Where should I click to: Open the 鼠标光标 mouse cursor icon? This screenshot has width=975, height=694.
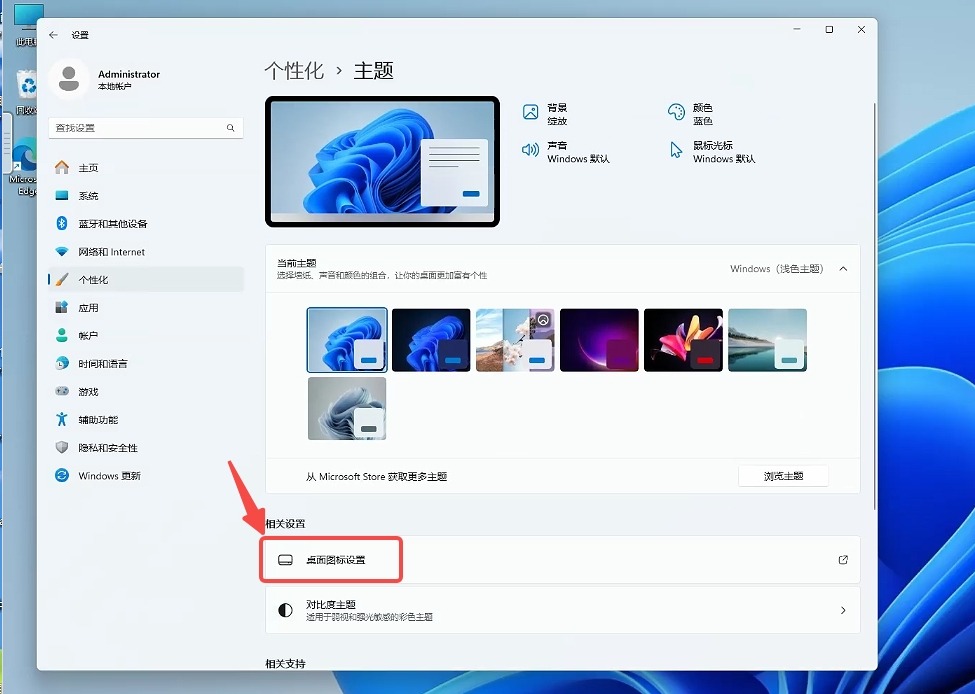coord(676,151)
